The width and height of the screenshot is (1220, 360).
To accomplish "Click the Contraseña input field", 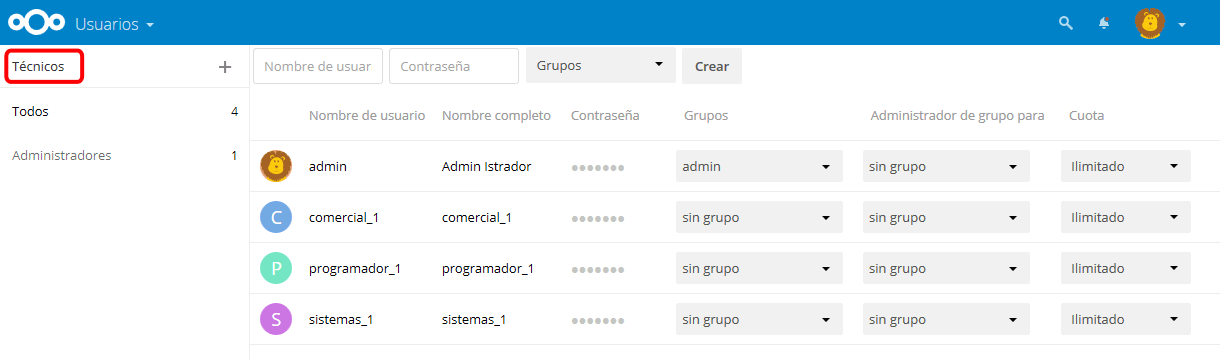I will (454, 66).
